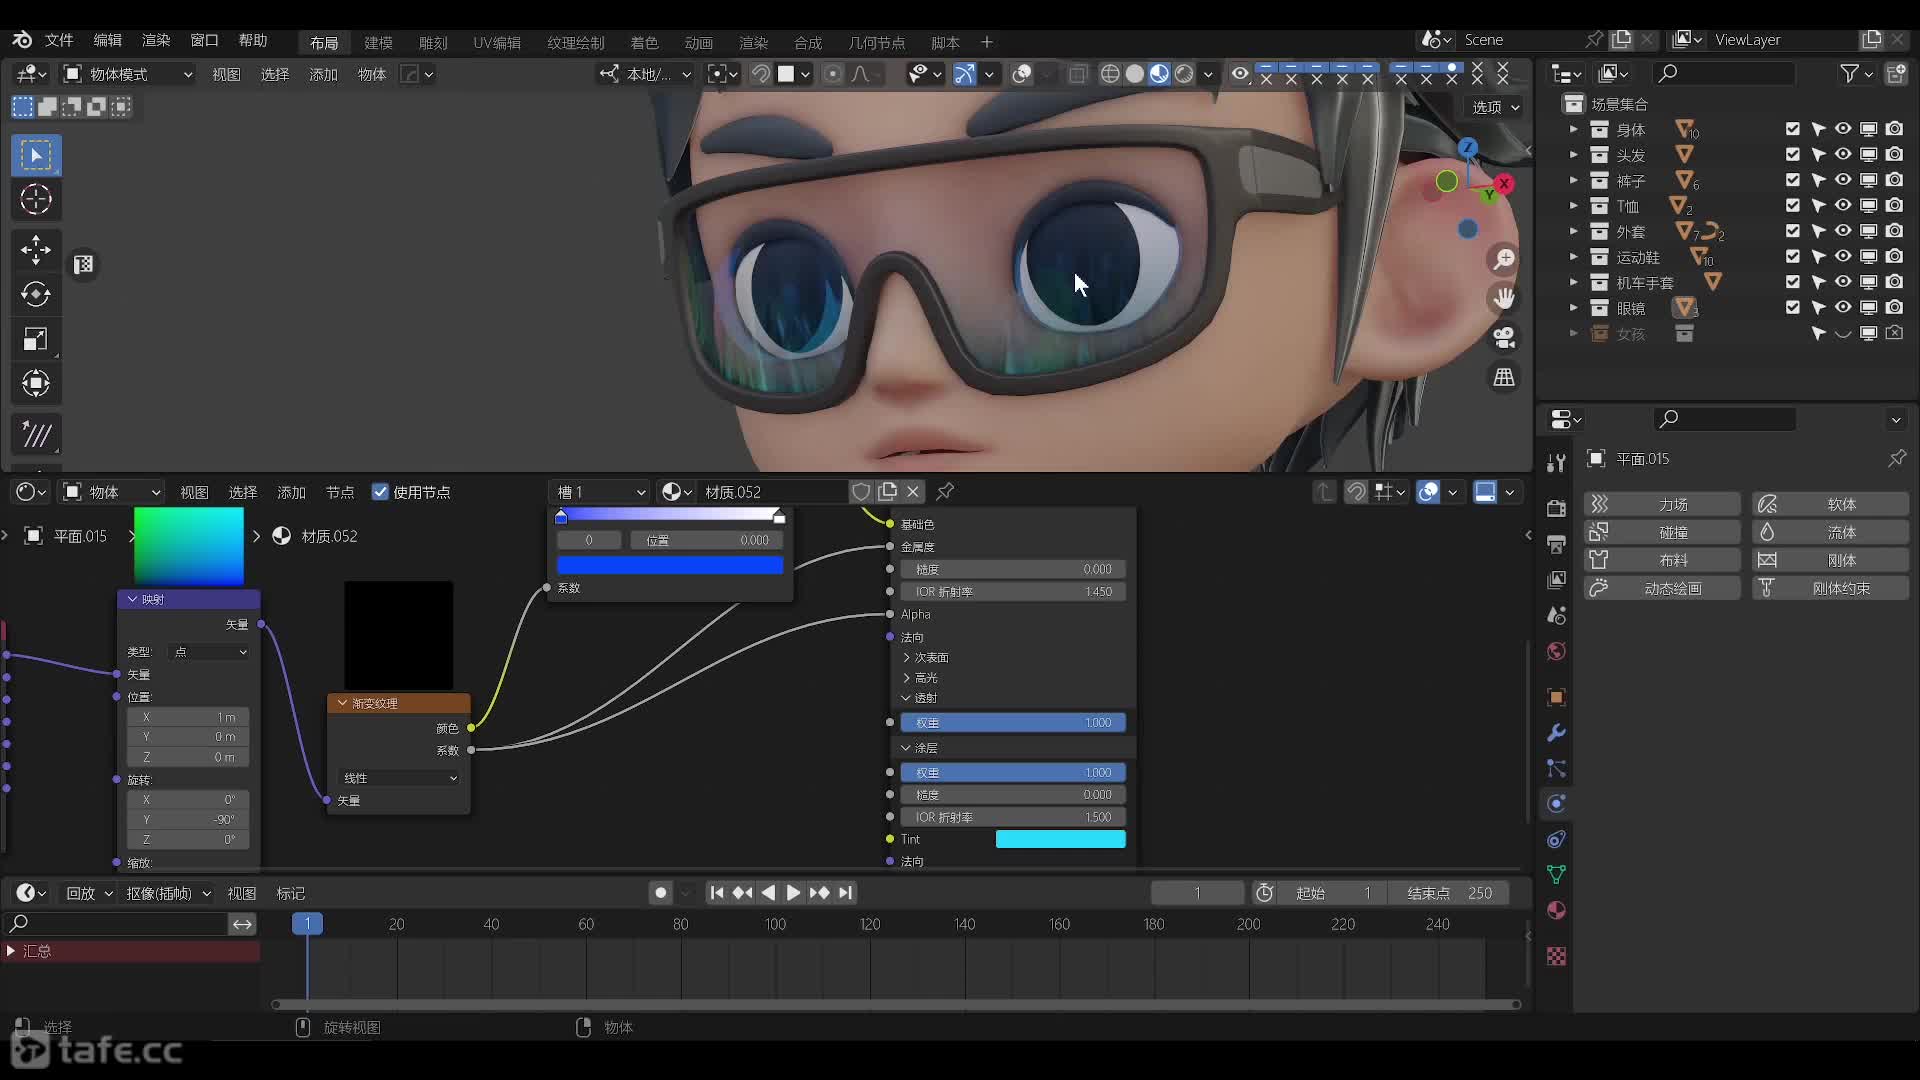Adjust the 透射 权重 slider
Image resolution: width=1920 pixels, height=1080 pixels.
(x=1013, y=722)
